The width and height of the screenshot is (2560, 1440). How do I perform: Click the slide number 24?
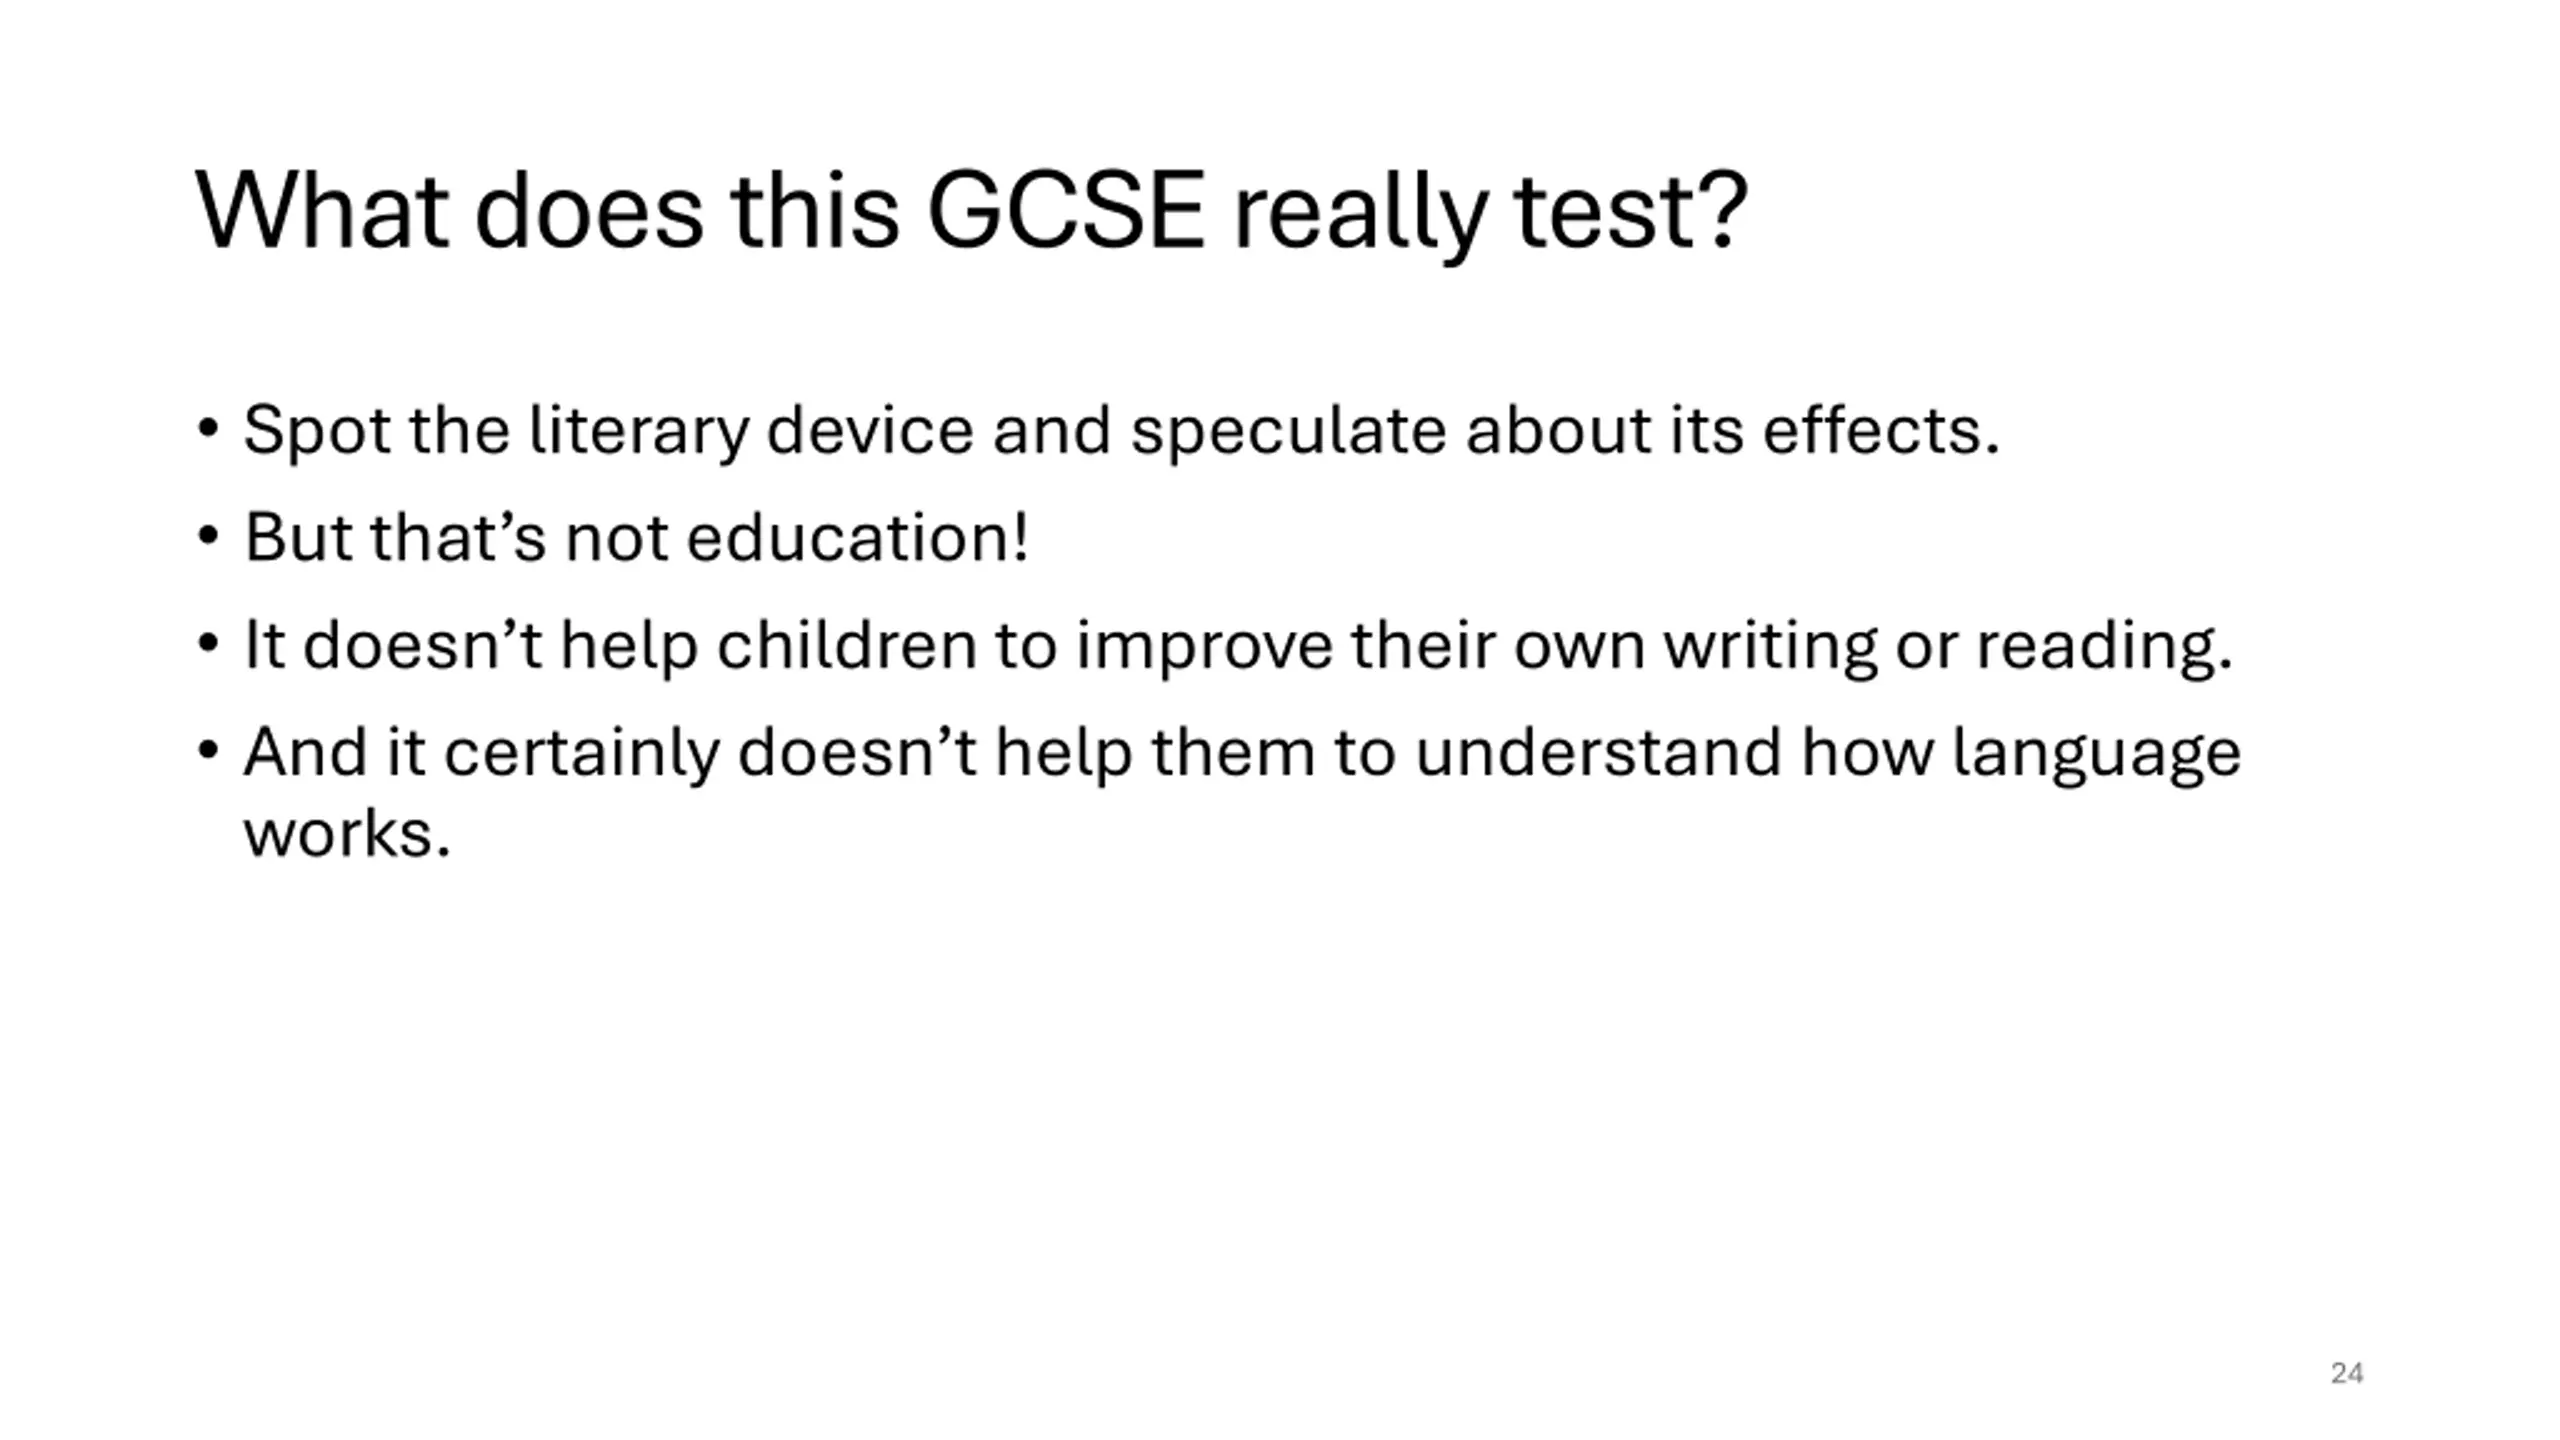(2346, 1373)
